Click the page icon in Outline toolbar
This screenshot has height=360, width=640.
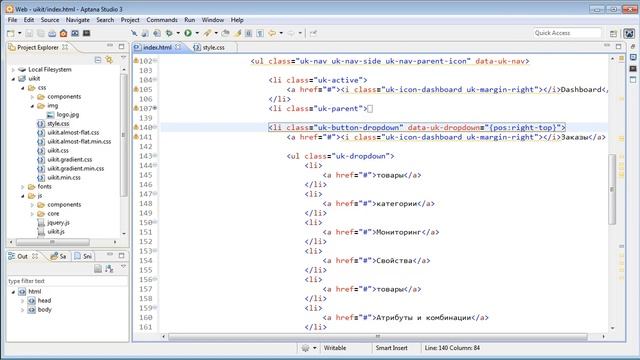[x=98, y=269]
